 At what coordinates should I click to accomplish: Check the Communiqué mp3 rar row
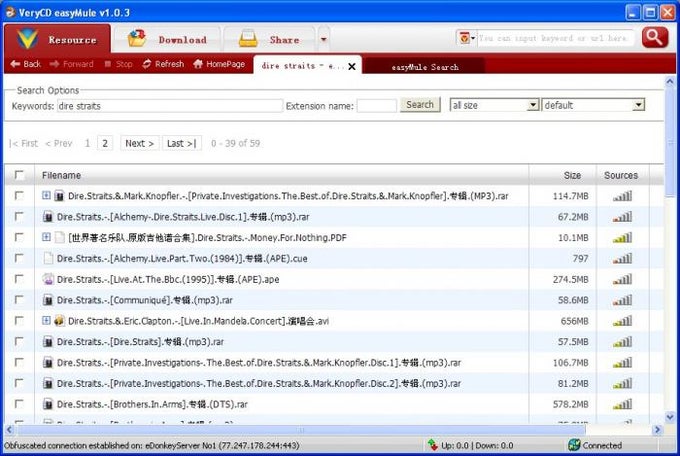(19, 300)
